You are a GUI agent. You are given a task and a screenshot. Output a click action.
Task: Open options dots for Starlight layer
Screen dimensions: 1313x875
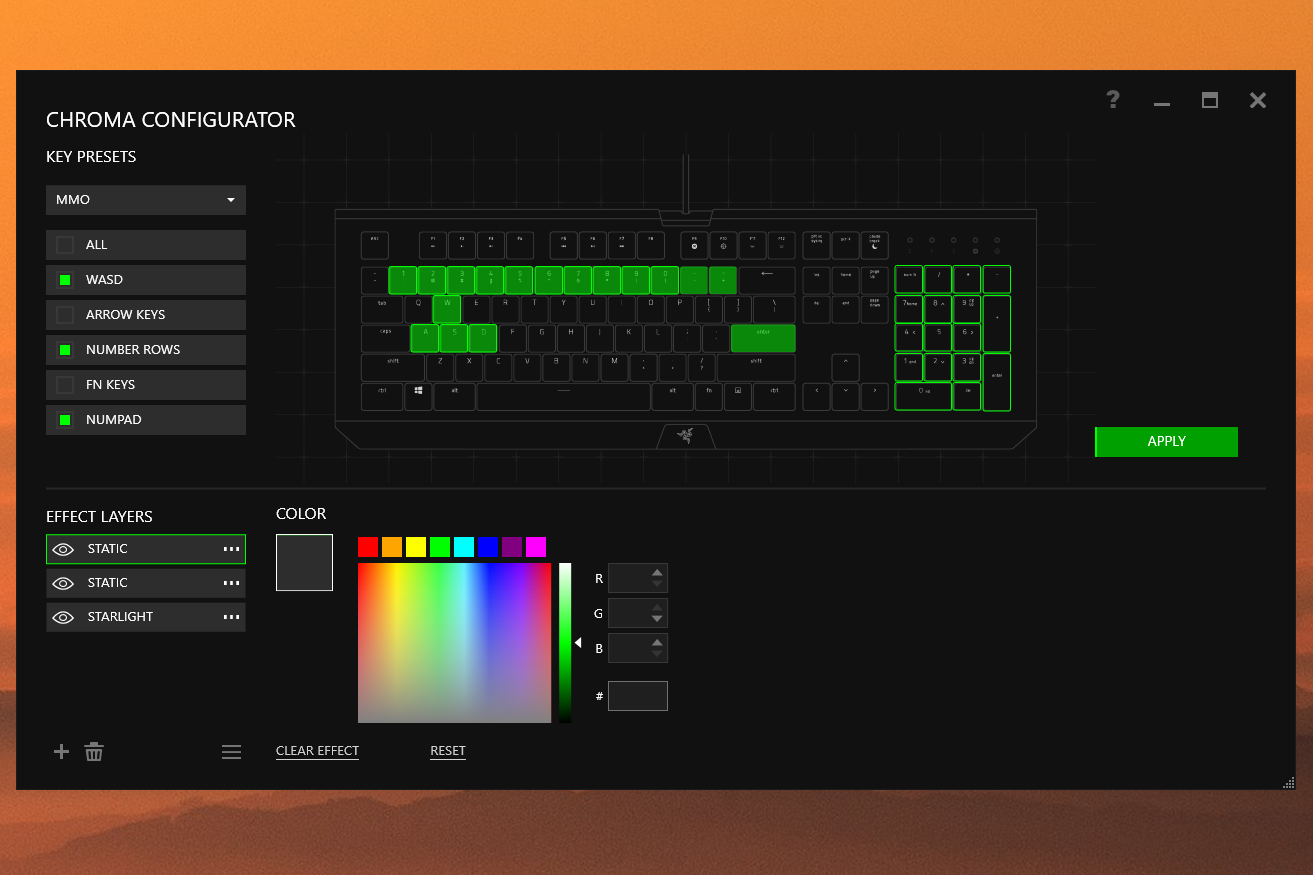click(x=232, y=617)
